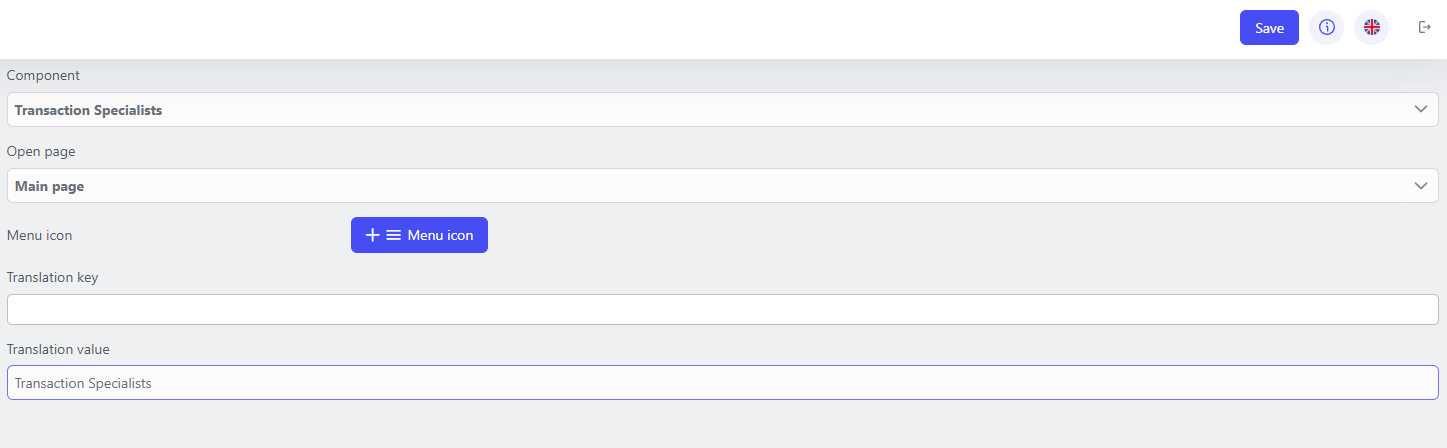Click the Open page field label
Image resolution: width=1447 pixels, height=448 pixels.
(x=41, y=151)
